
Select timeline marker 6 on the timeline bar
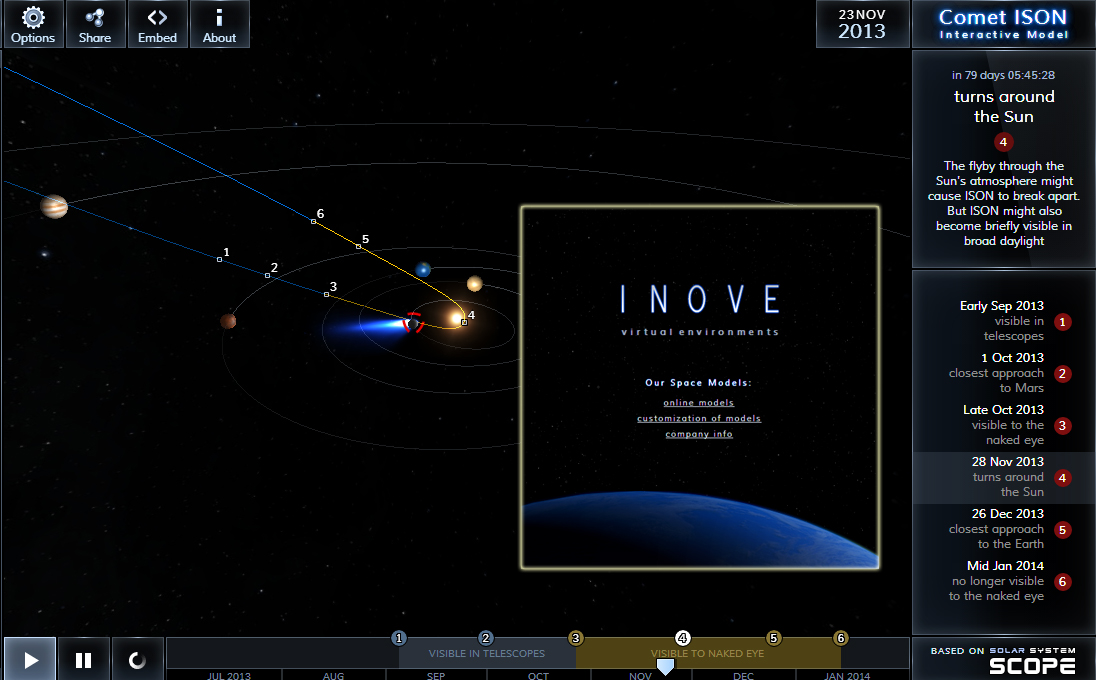[x=841, y=638]
